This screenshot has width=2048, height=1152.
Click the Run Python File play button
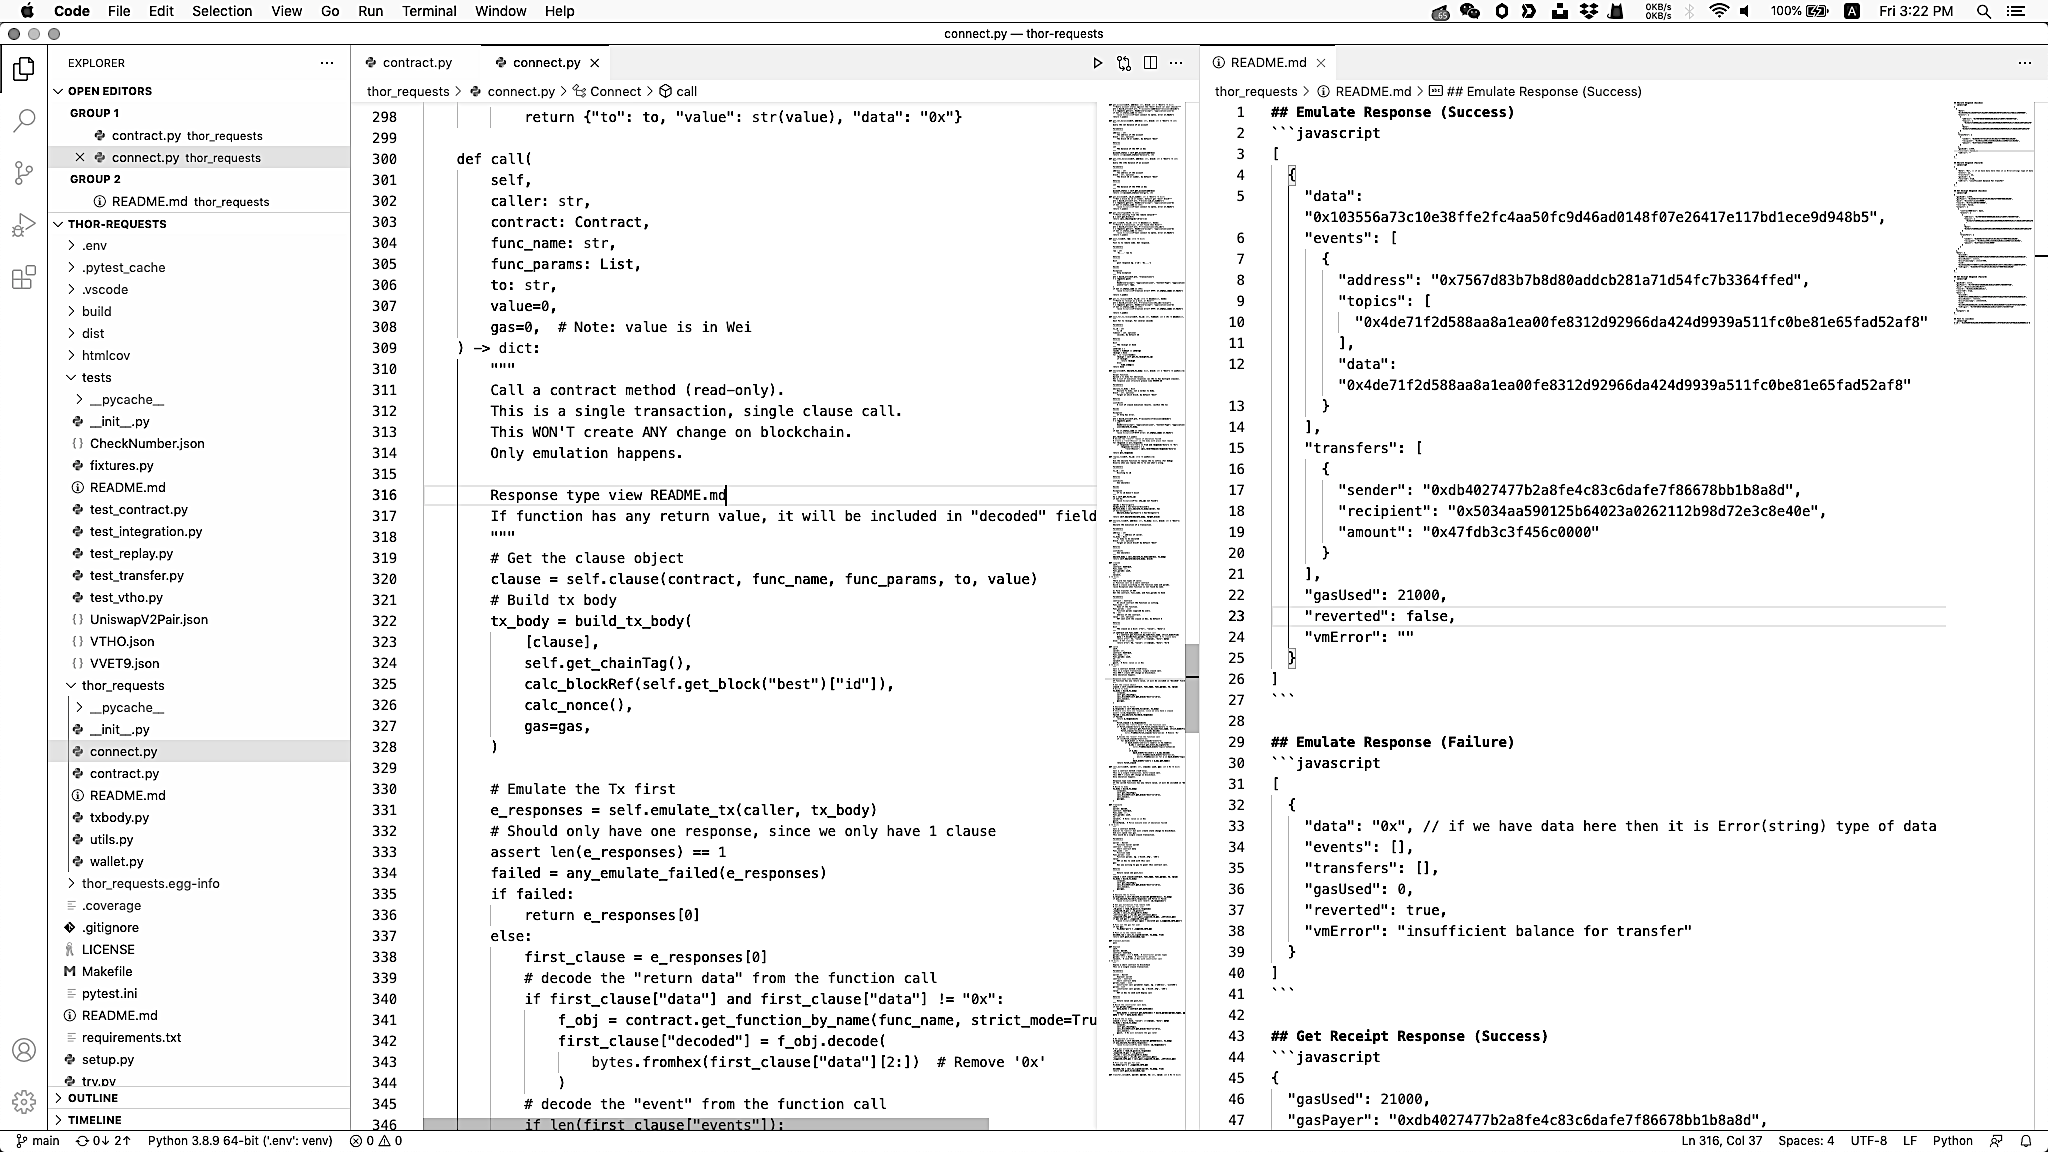[x=1097, y=63]
